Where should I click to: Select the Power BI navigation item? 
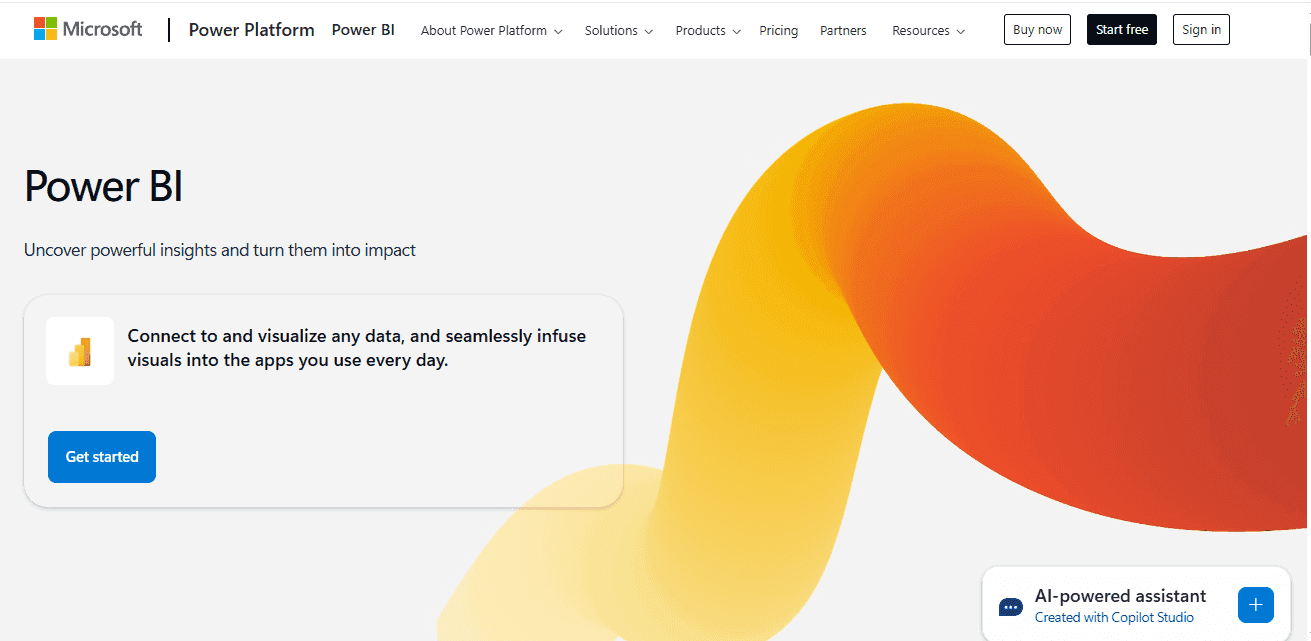(363, 29)
